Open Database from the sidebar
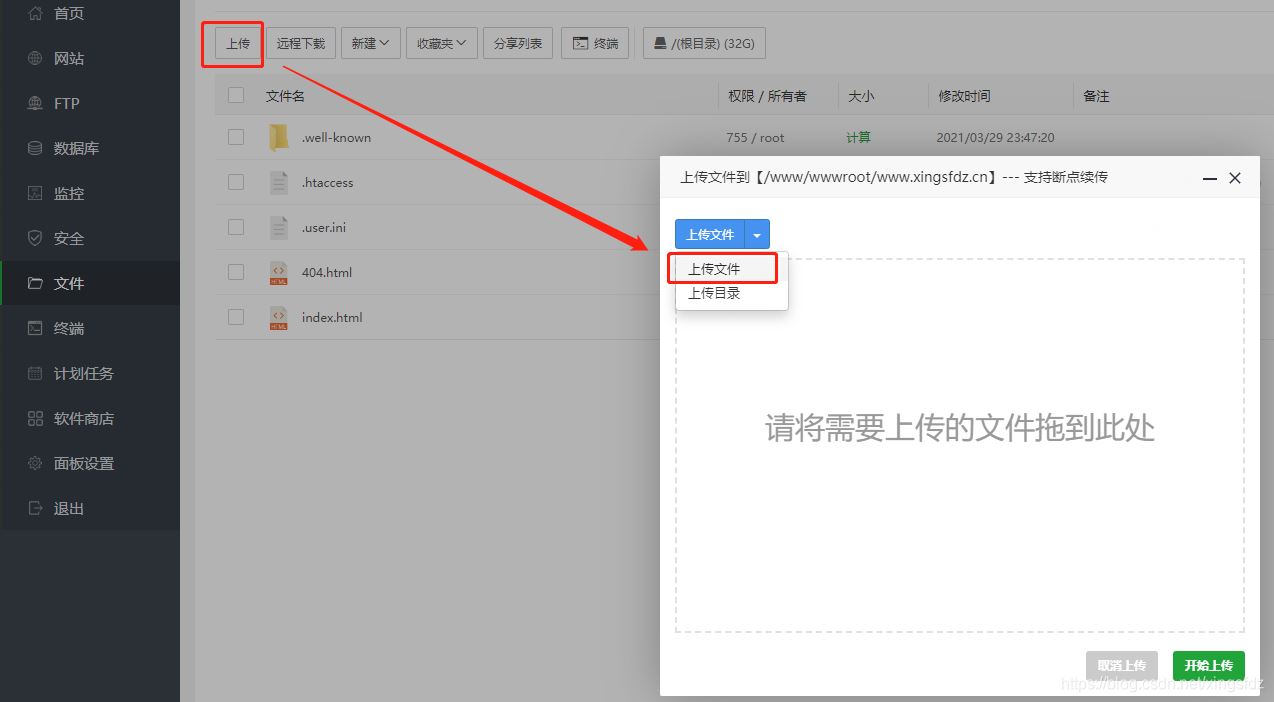 click(x=76, y=148)
